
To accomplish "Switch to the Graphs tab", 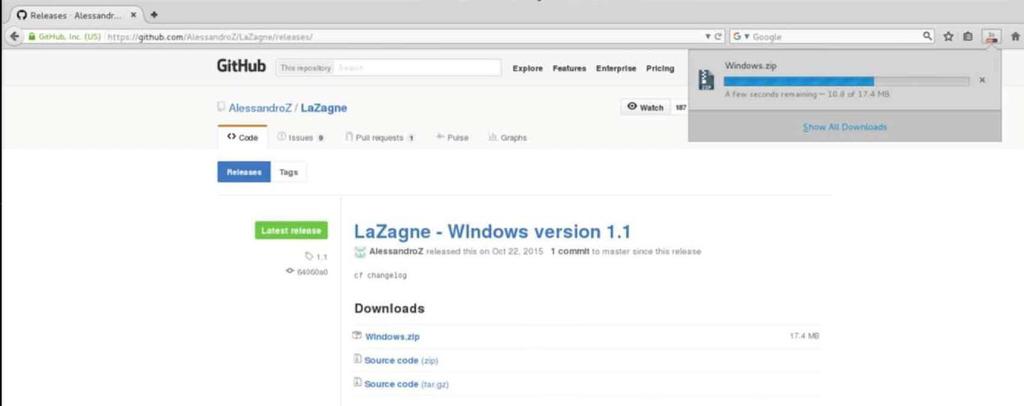I will point(507,138).
